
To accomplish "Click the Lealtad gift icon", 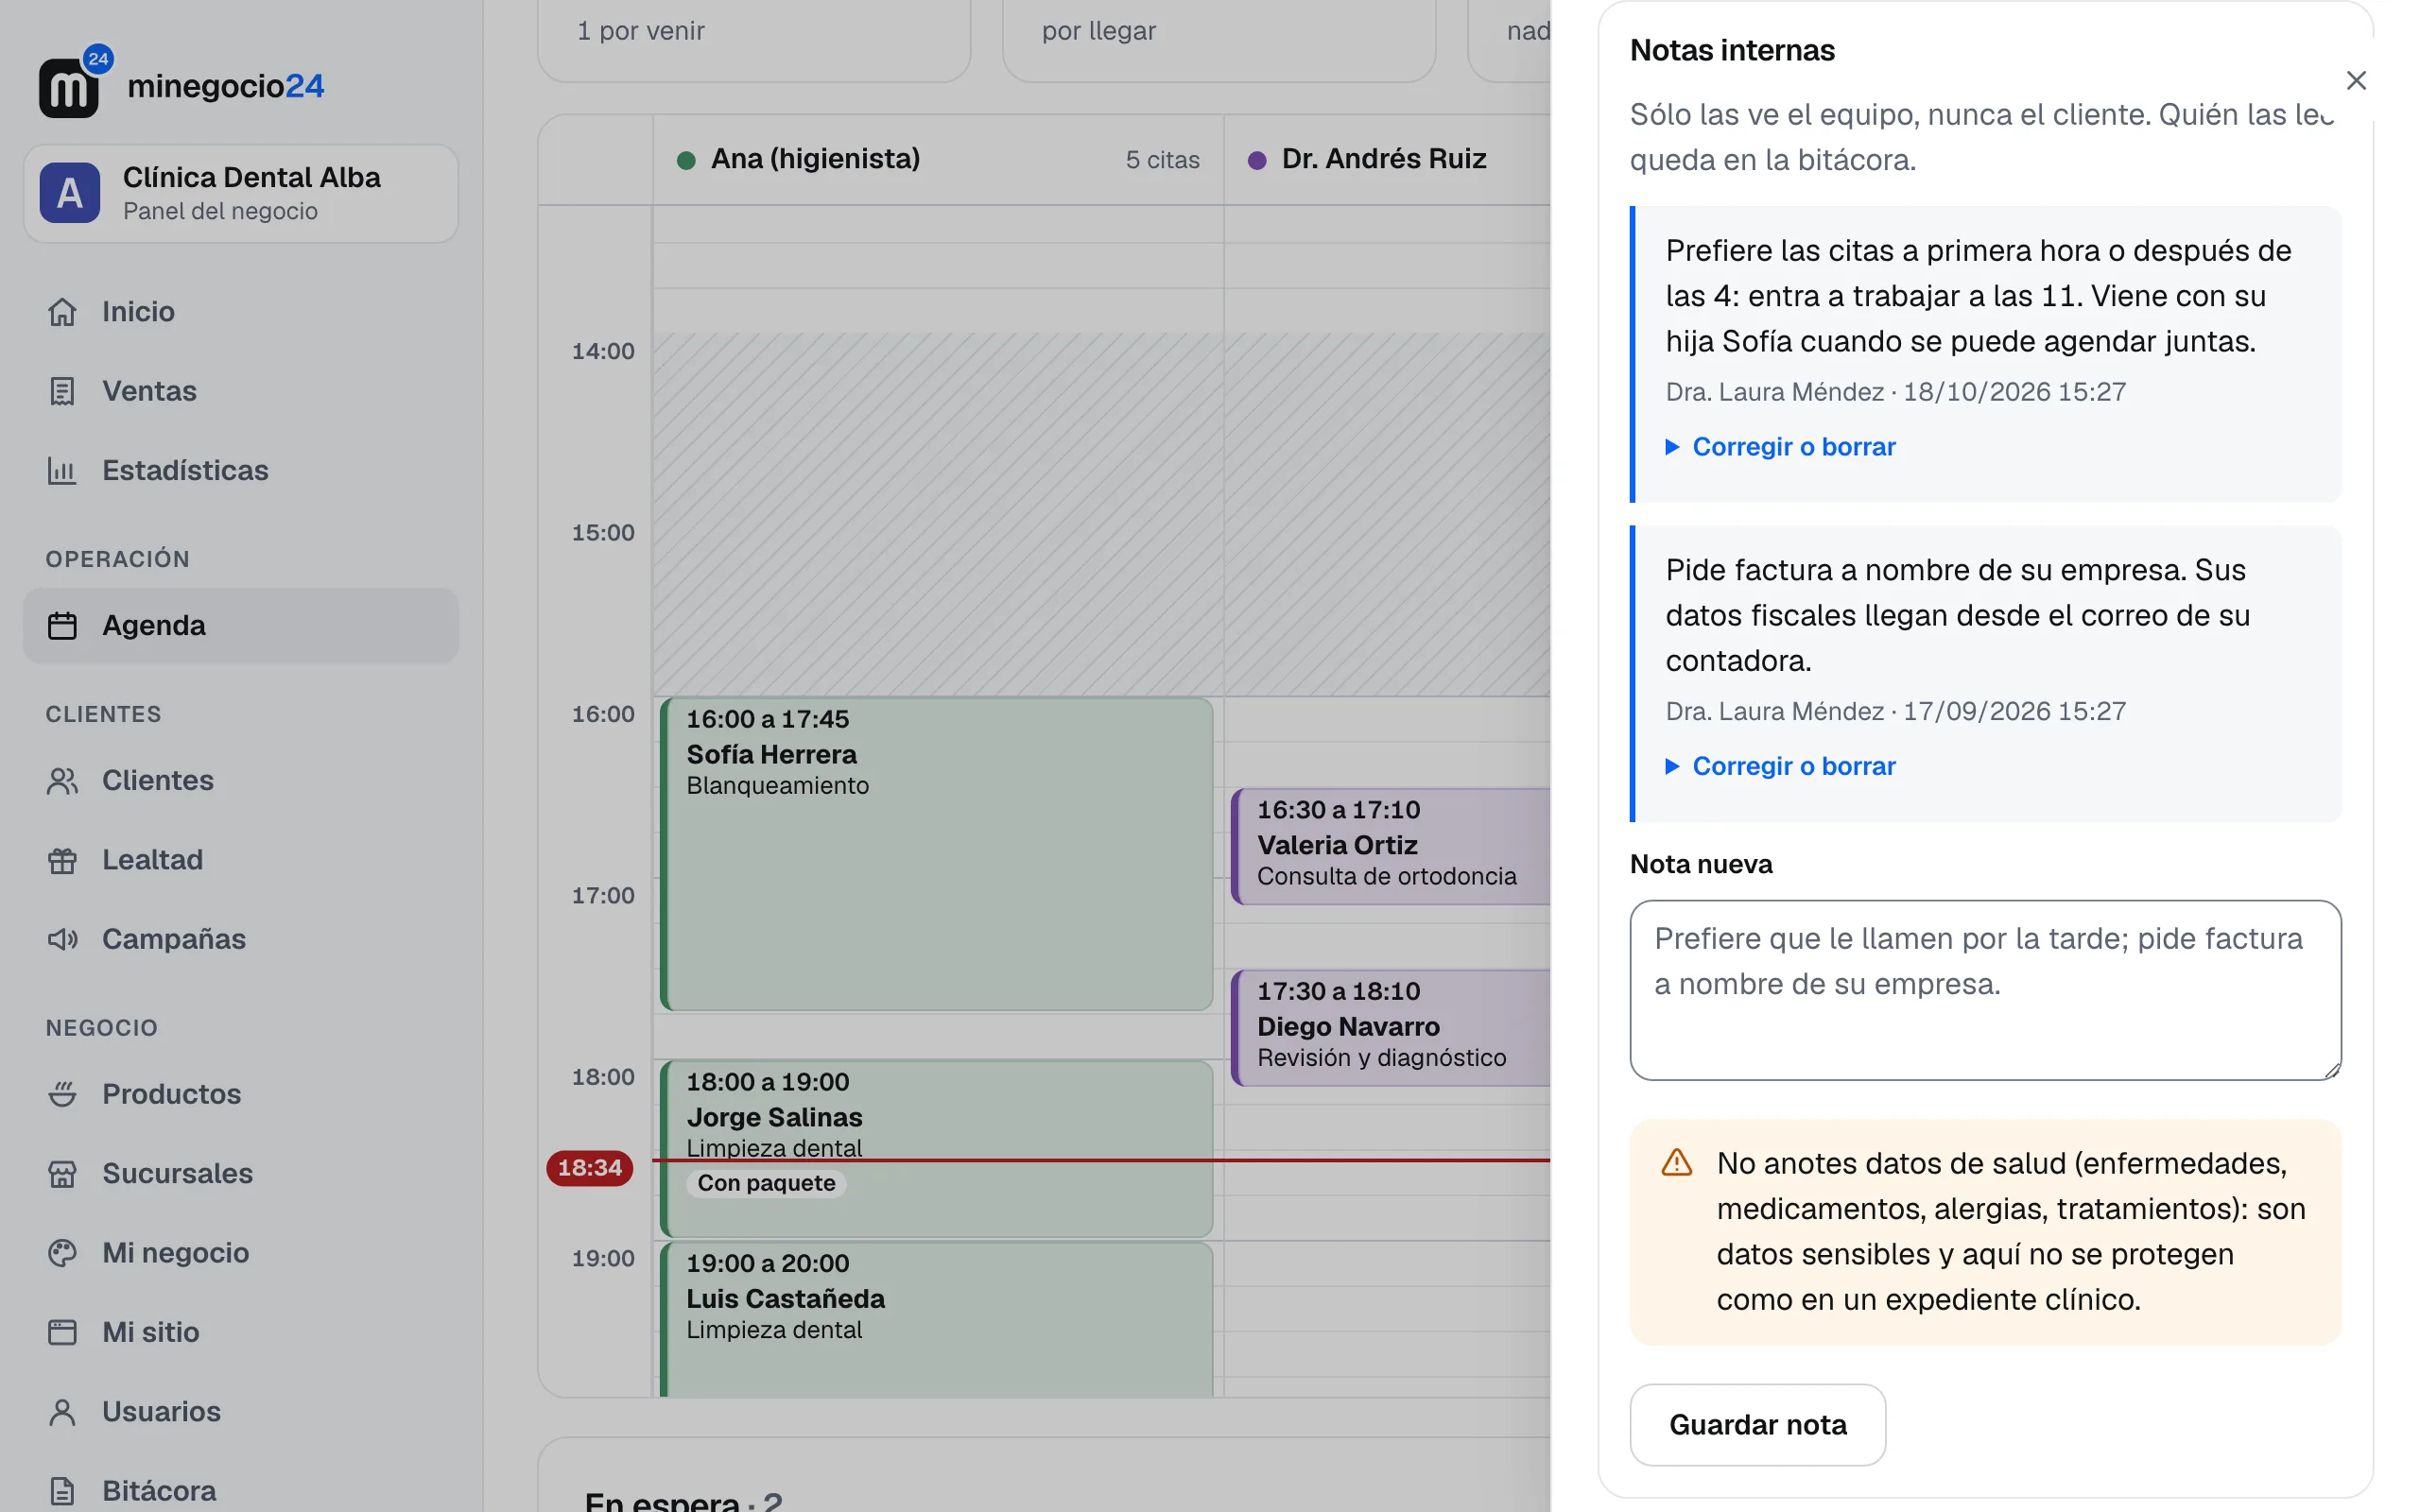I will [x=62, y=860].
